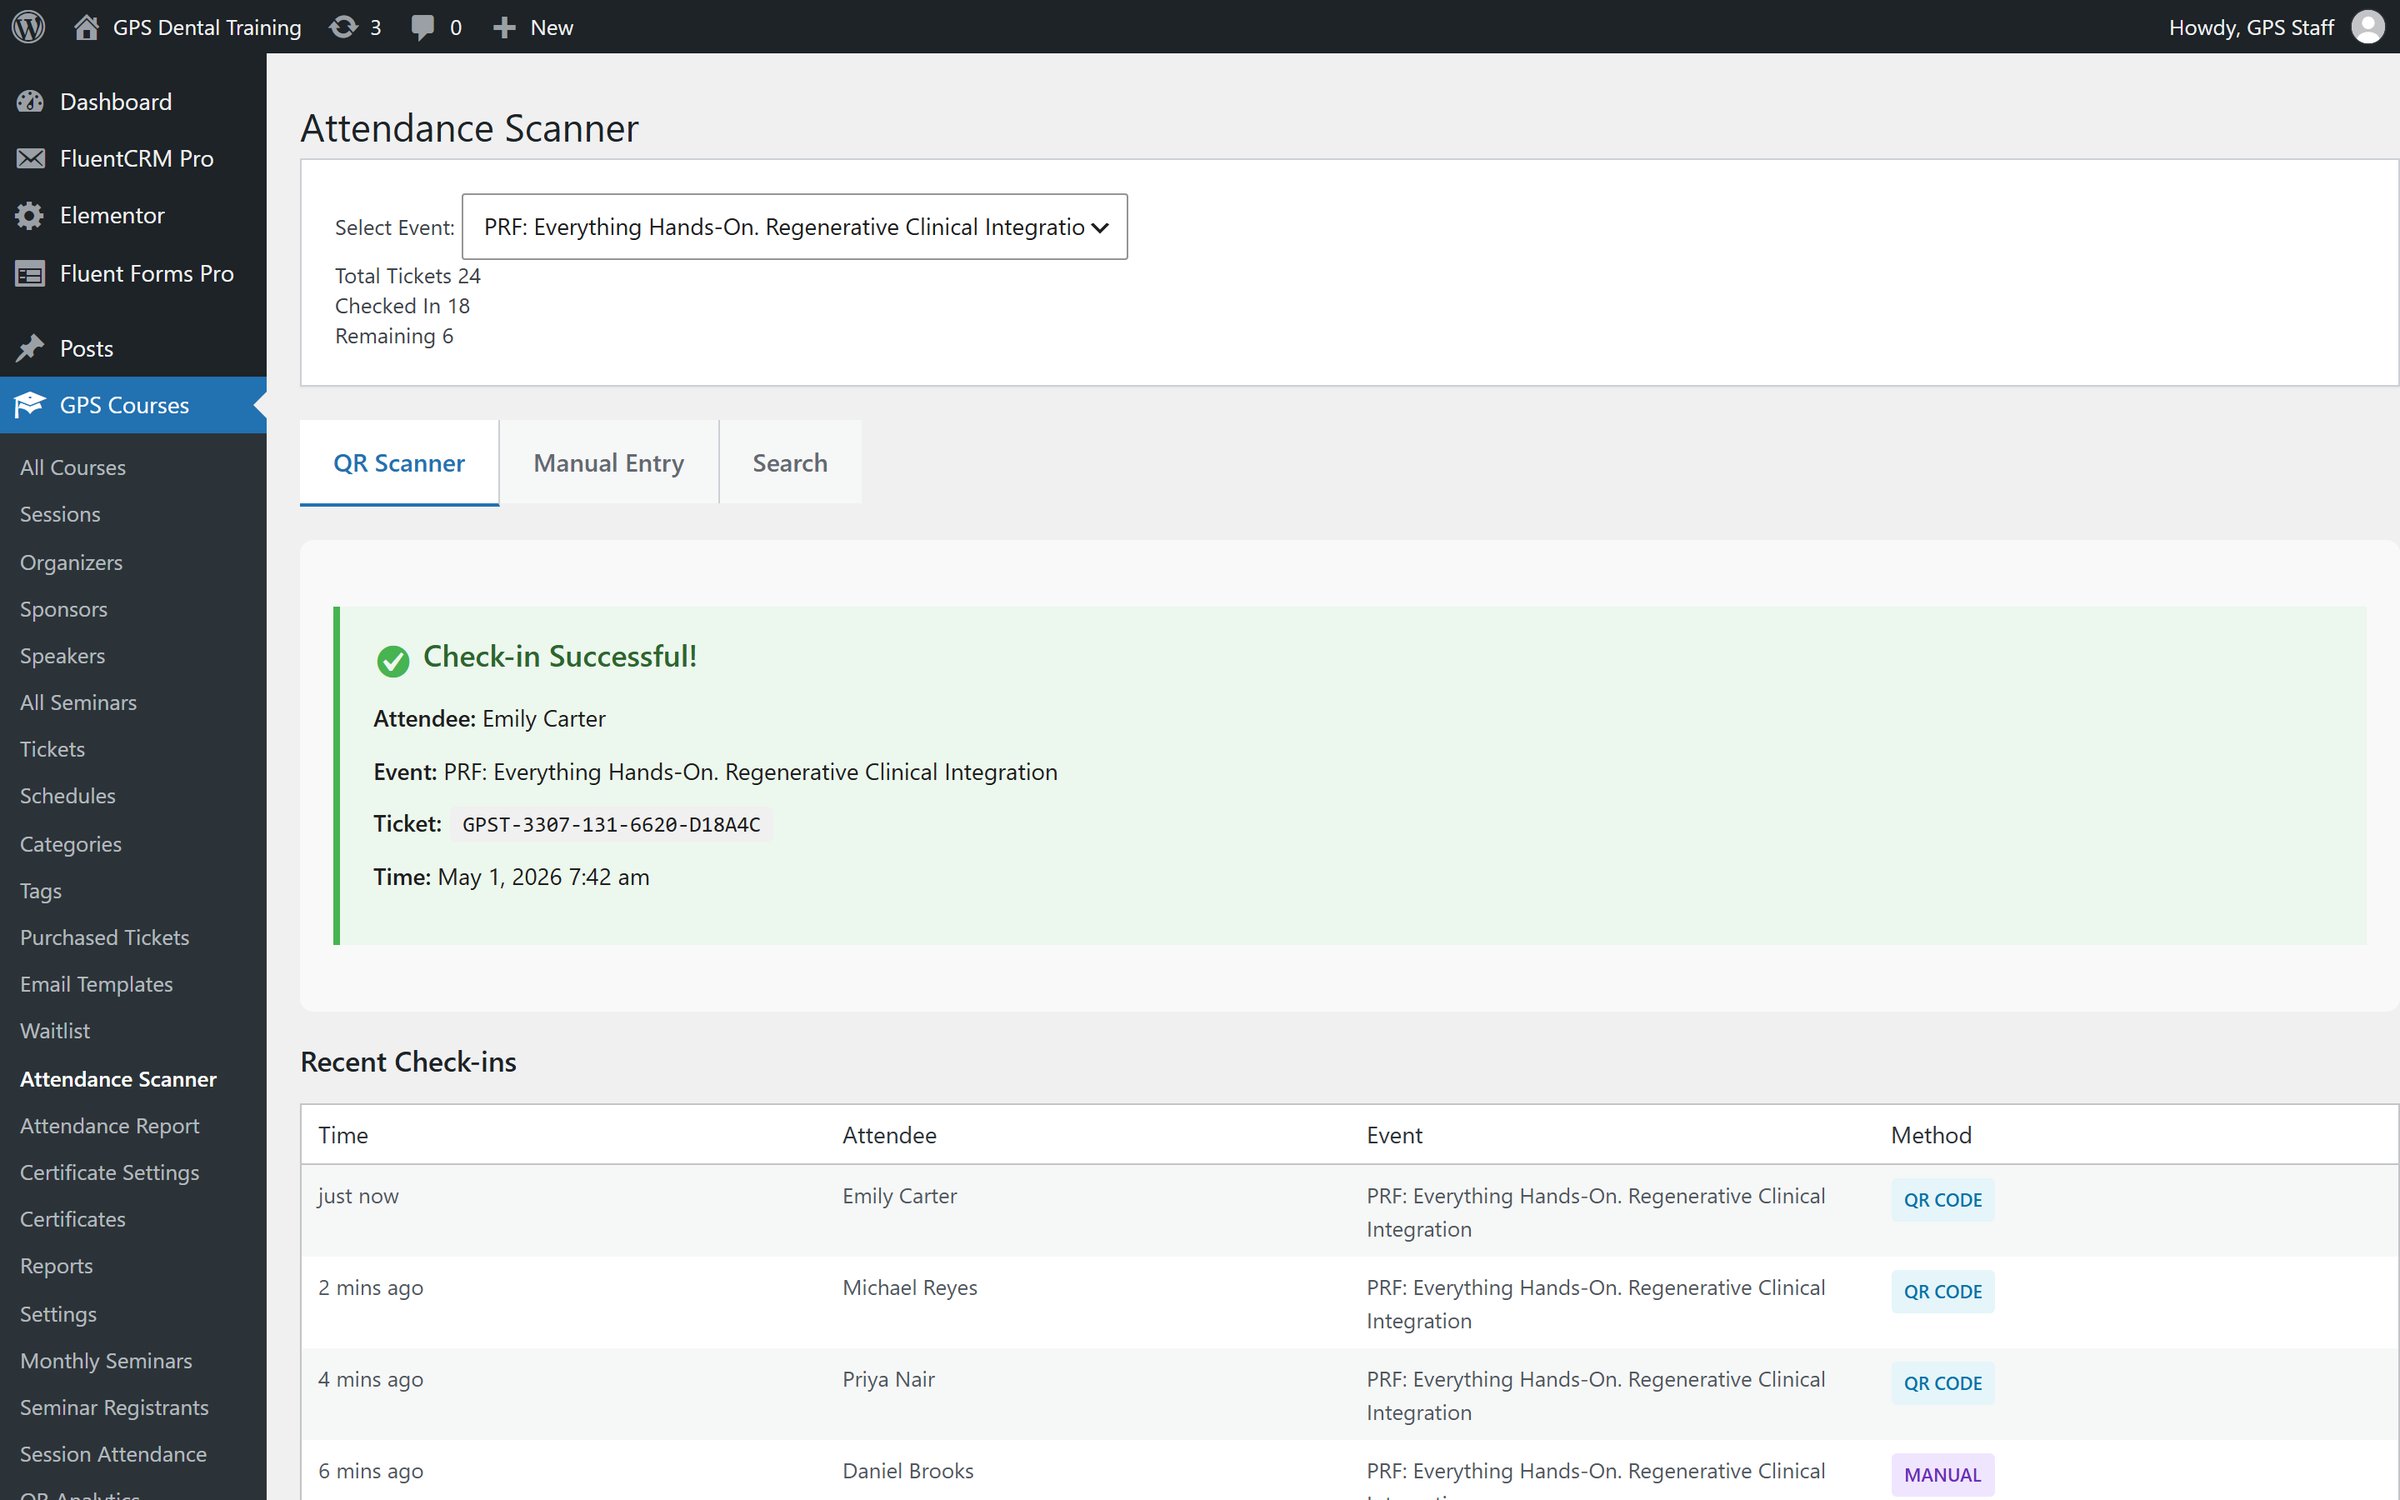
Task: Click ticket code GPST-3307-131-6620-D18A4C
Action: click(x=611, y=824)
